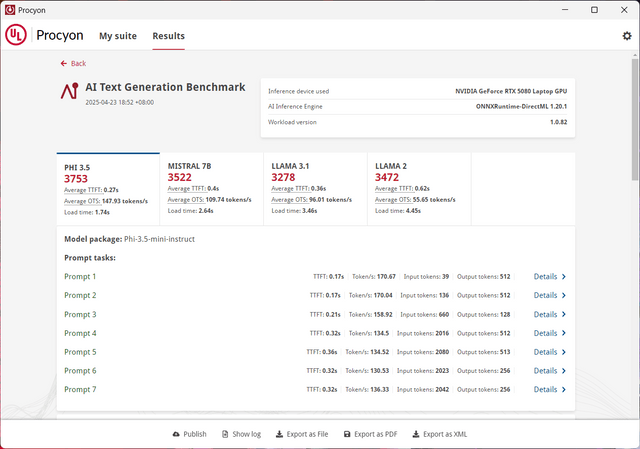This screenshot has width=640, height=449.
Task: Expand Prompt 2 chevron arrow
Action: 564,295
